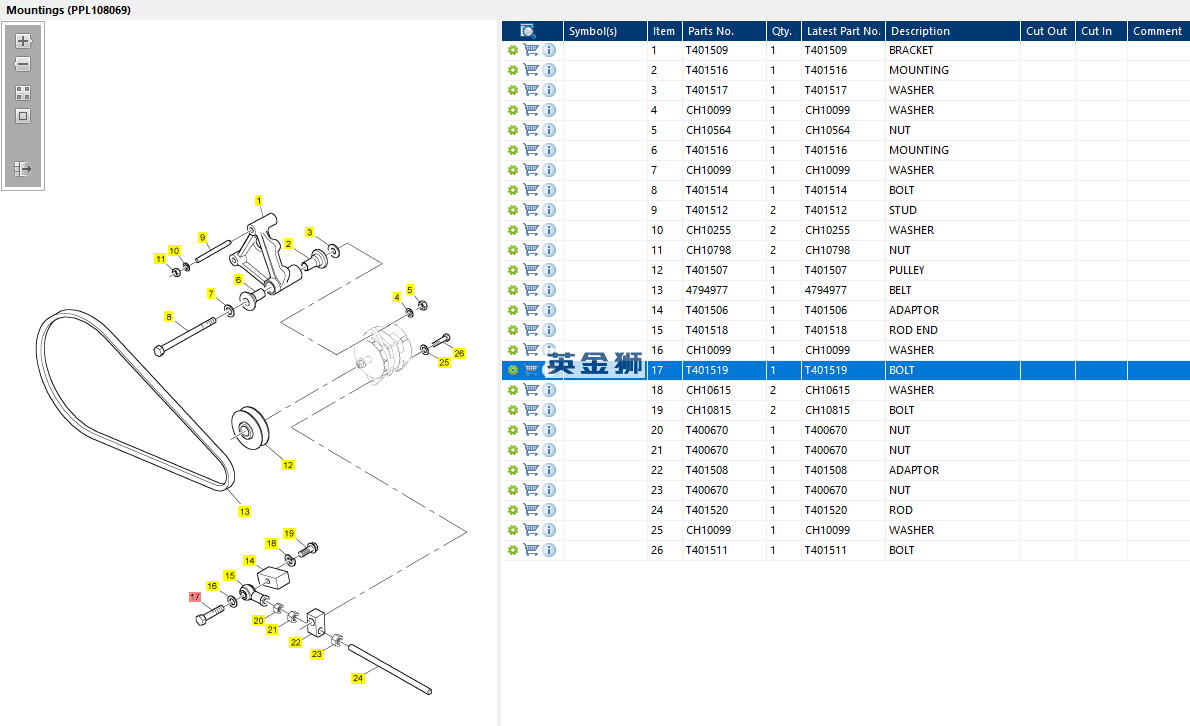Select the ROD END description cell
This screenshot has height=726, width=1190.
(x=913, y=330)
